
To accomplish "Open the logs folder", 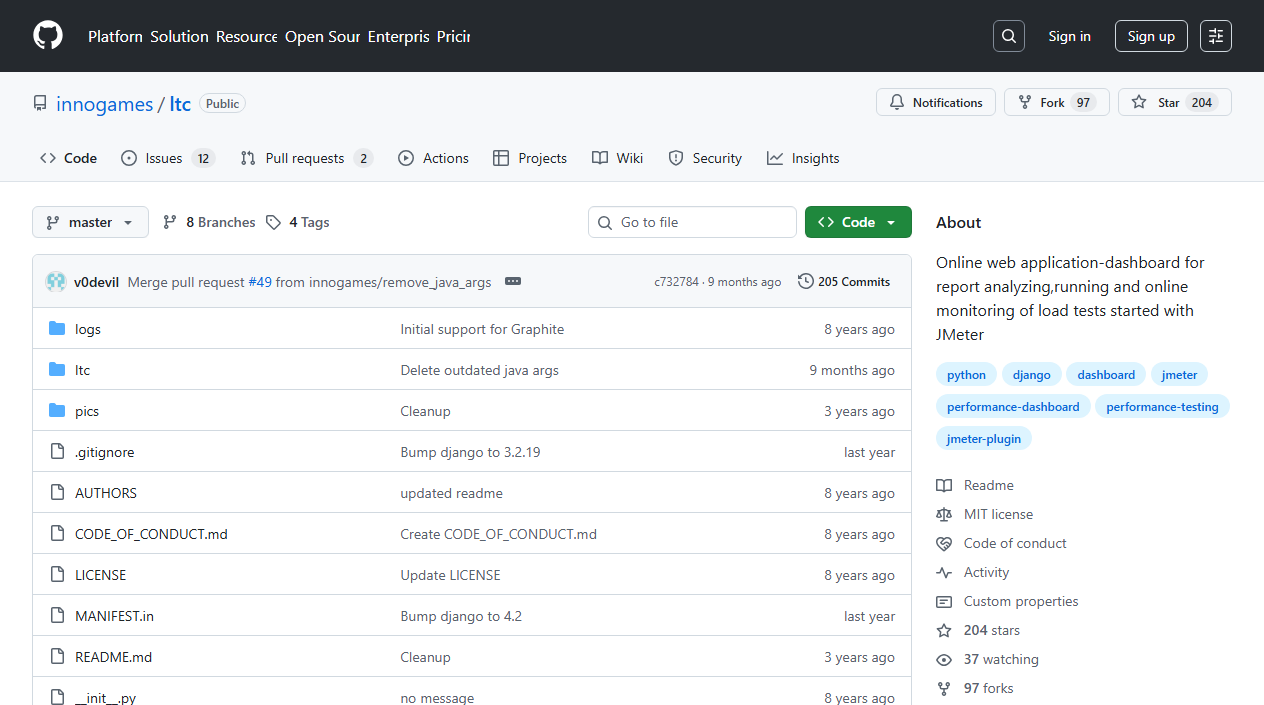I will tap(88, 329).
